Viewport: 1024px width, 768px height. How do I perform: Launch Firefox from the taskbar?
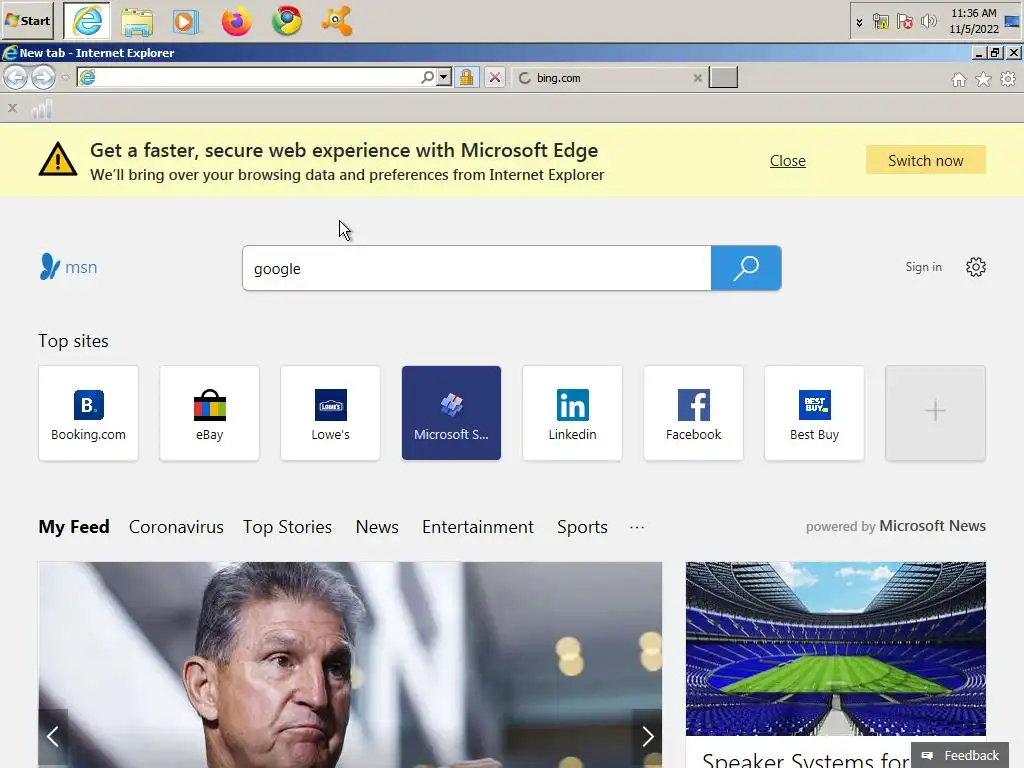(x=236, y=21)
